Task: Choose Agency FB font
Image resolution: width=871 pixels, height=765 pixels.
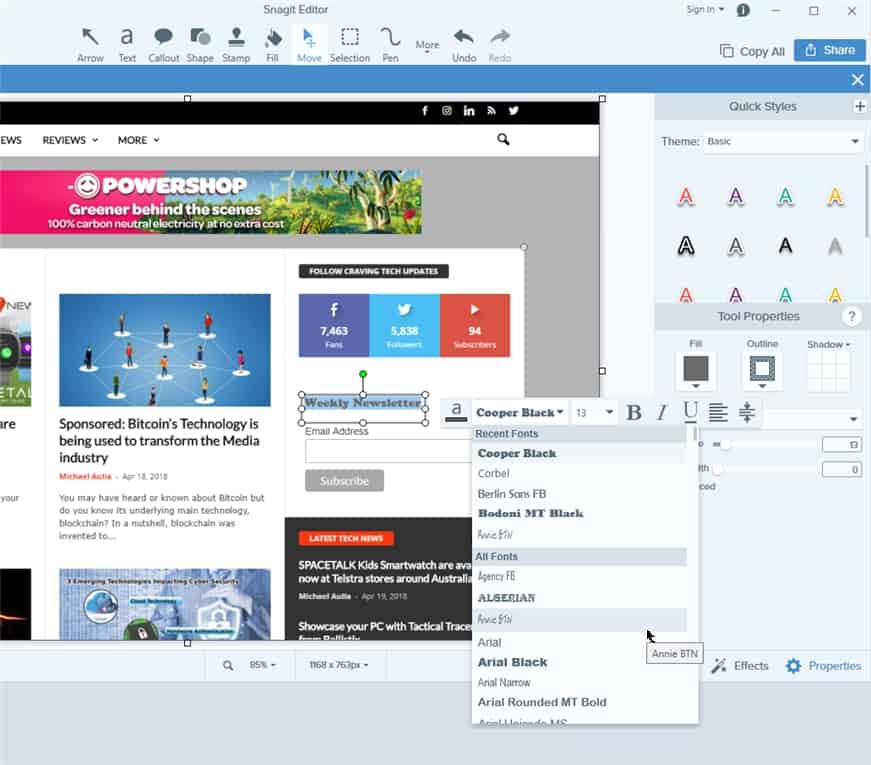Action: point(579,577)
